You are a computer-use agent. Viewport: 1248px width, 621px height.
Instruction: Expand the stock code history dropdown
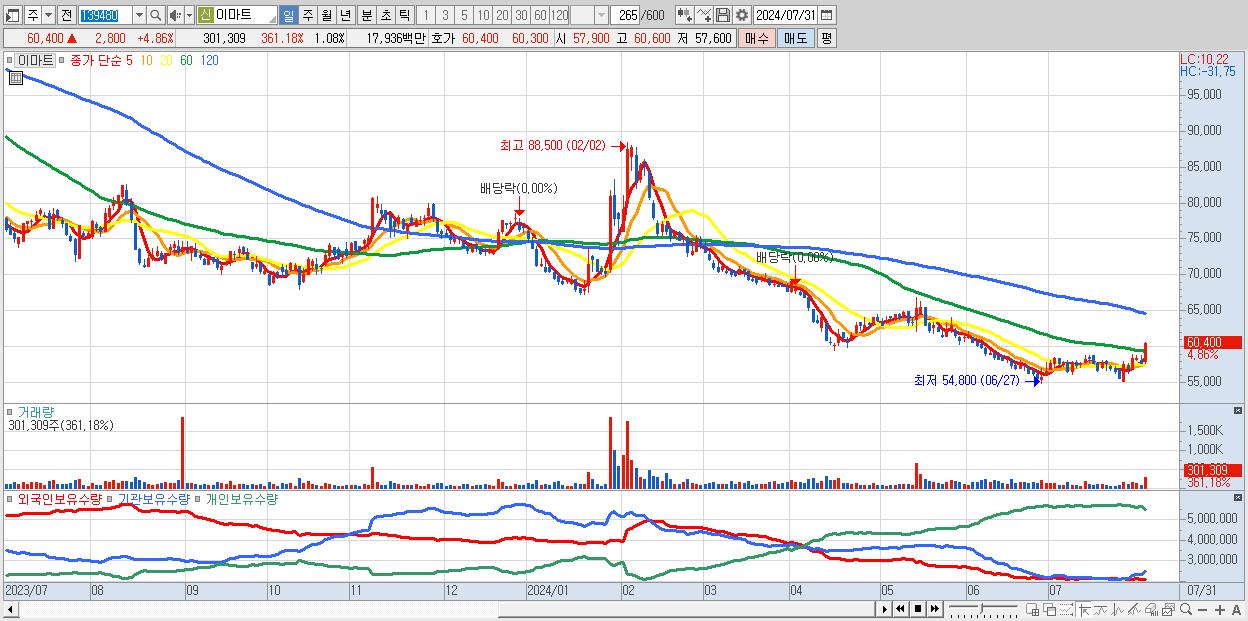[x=139, y=15]
